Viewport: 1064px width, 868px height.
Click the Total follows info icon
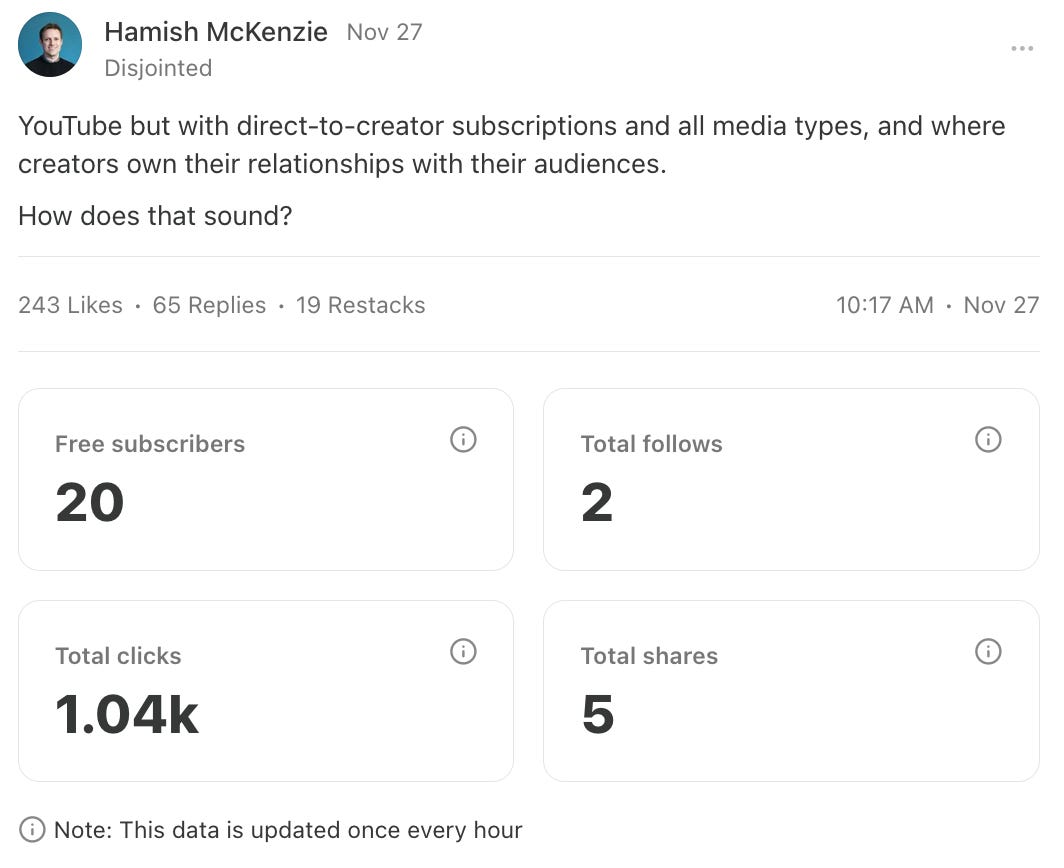(988, 440)
